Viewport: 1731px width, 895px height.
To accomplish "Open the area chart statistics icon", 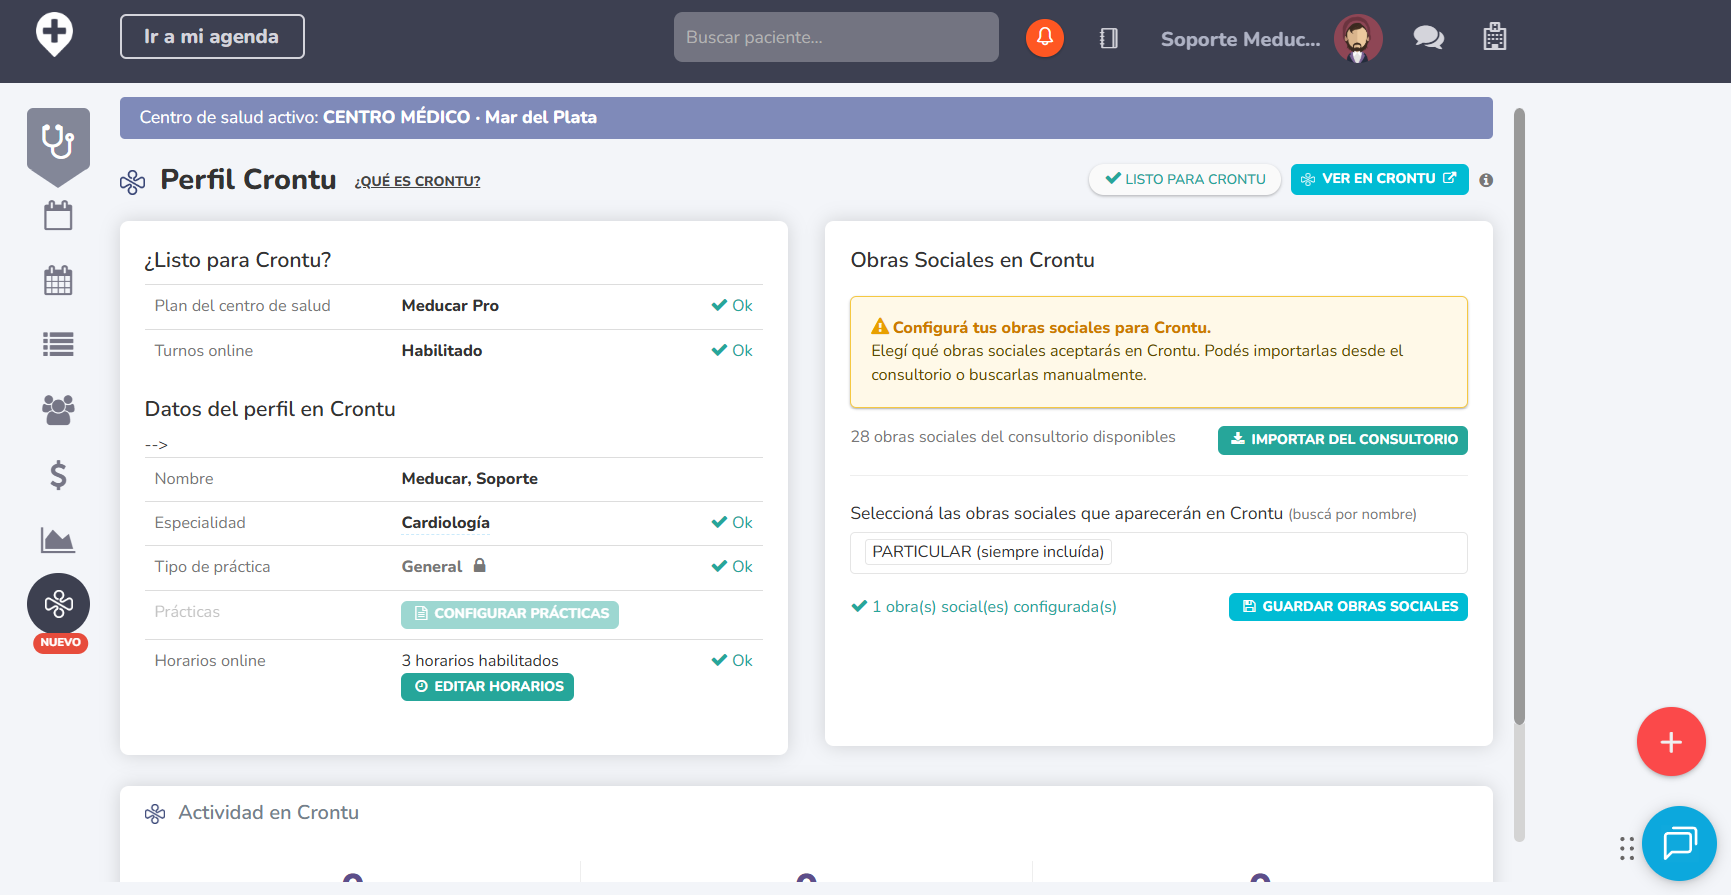I will pos(58,540).
